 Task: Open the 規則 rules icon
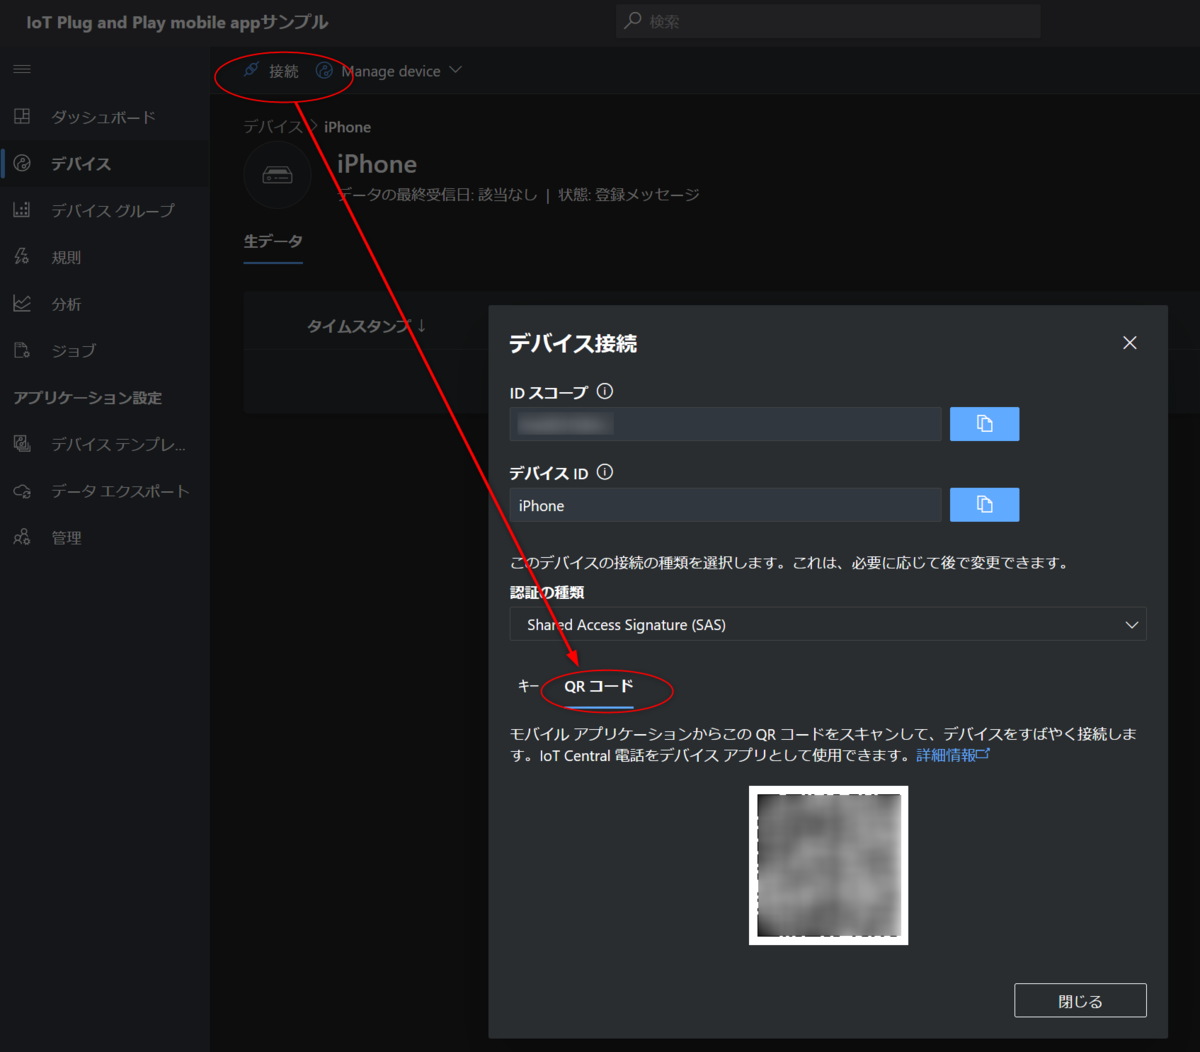(22, 257)
